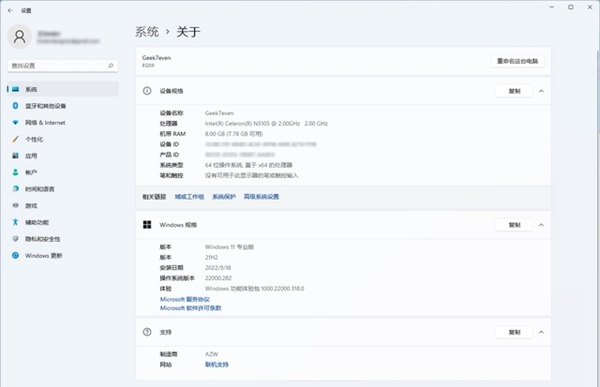Click the privacy shield icon

coord(15,238)
